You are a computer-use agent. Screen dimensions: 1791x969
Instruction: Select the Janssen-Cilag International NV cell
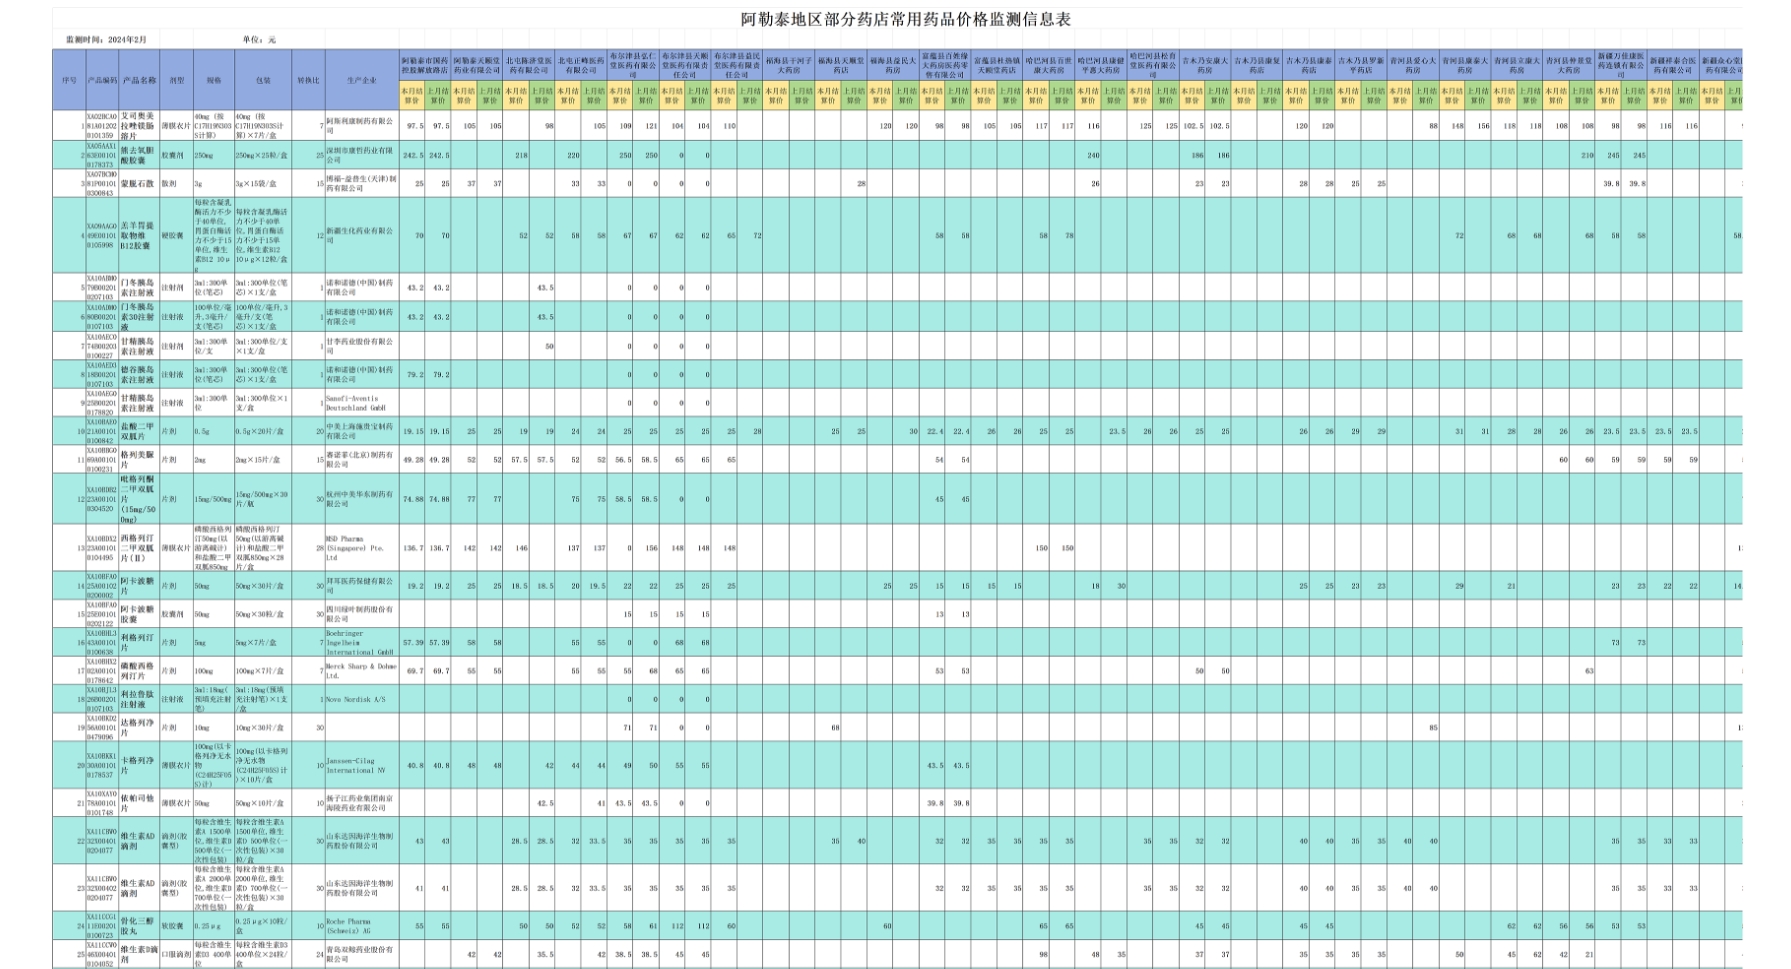point(361,766)
